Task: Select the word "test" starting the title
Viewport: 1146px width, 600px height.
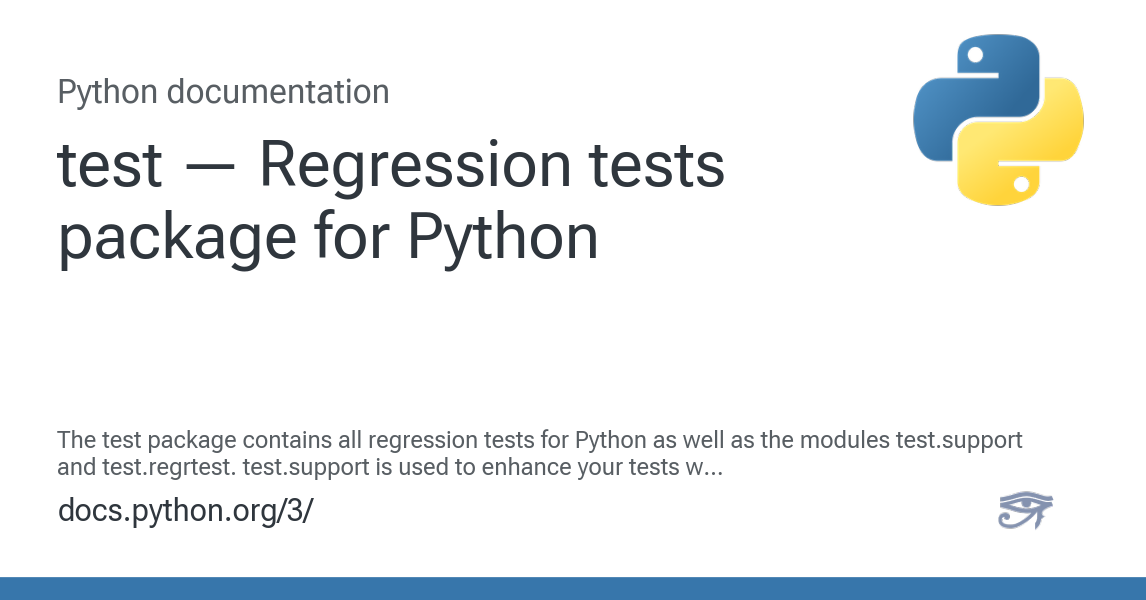Action: (109, 165)
